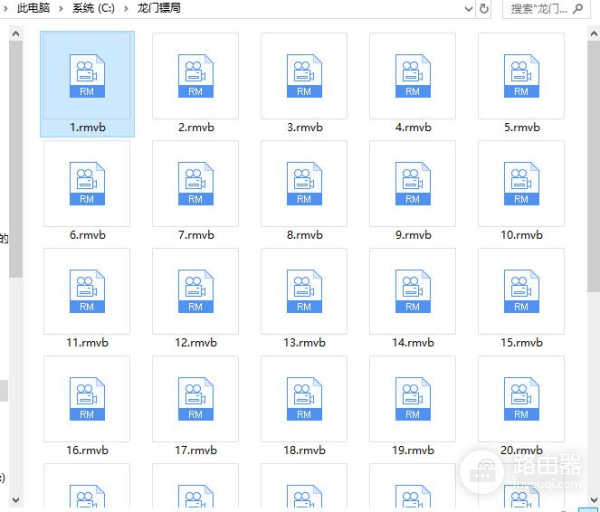Select the 12.rmvb video file icon

coord(196,291)
